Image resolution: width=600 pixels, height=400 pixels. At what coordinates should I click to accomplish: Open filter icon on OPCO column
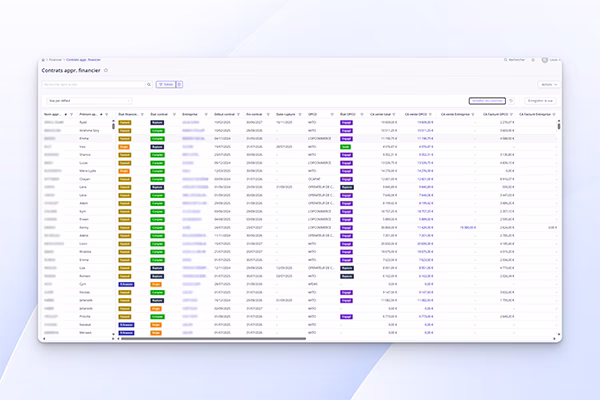coord(332,114)
